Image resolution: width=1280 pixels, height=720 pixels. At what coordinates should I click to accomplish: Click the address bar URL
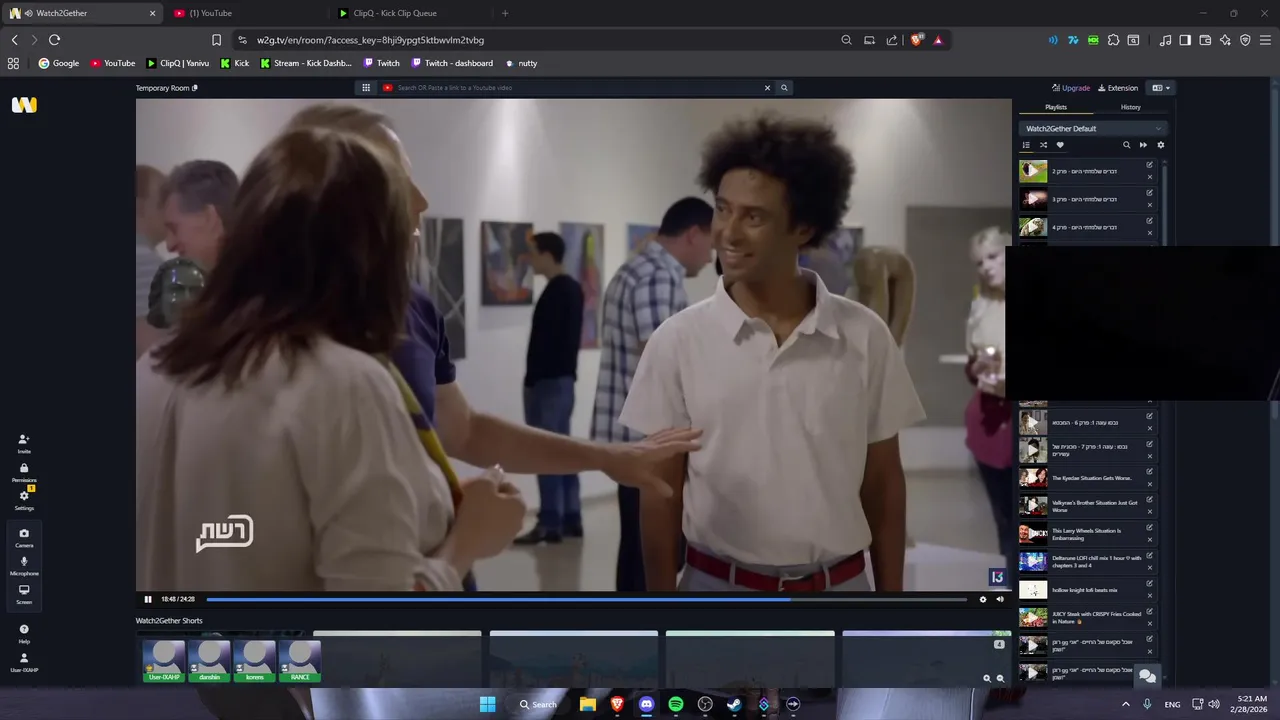pyautogui.click(x=370, y=40)
